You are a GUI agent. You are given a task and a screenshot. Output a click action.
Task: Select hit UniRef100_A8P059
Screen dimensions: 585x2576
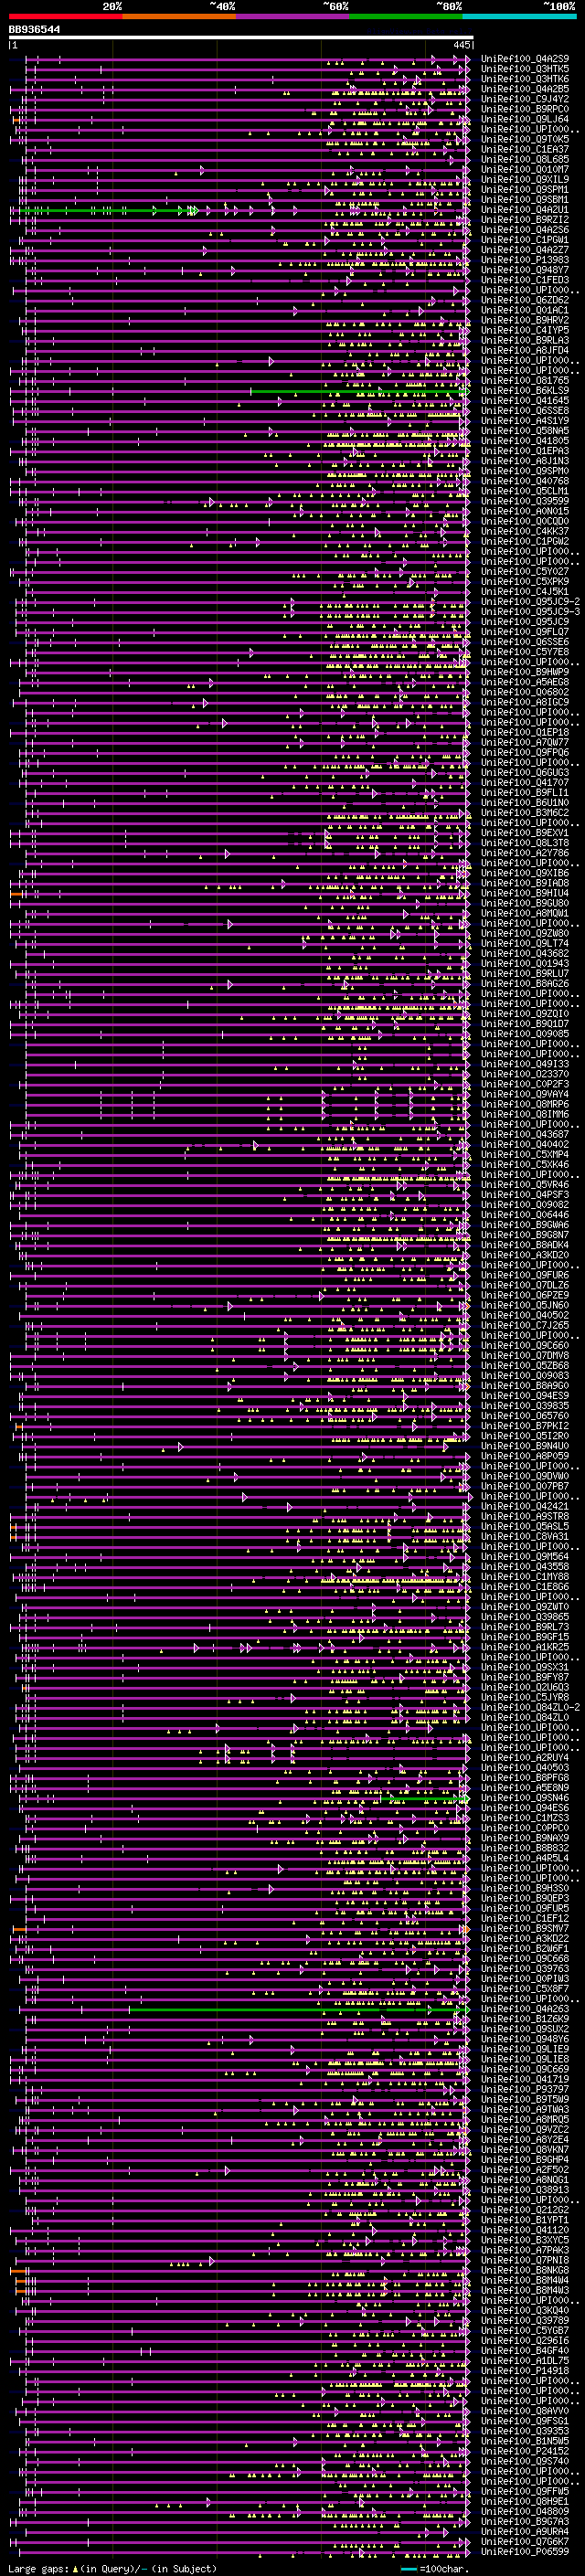[x=525, y=1456]
